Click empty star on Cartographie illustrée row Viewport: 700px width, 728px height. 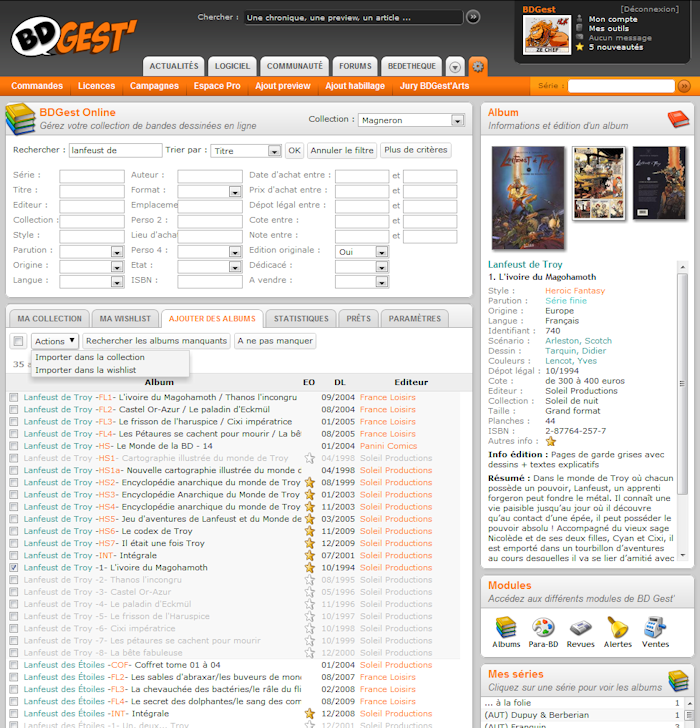pos(310,458)
